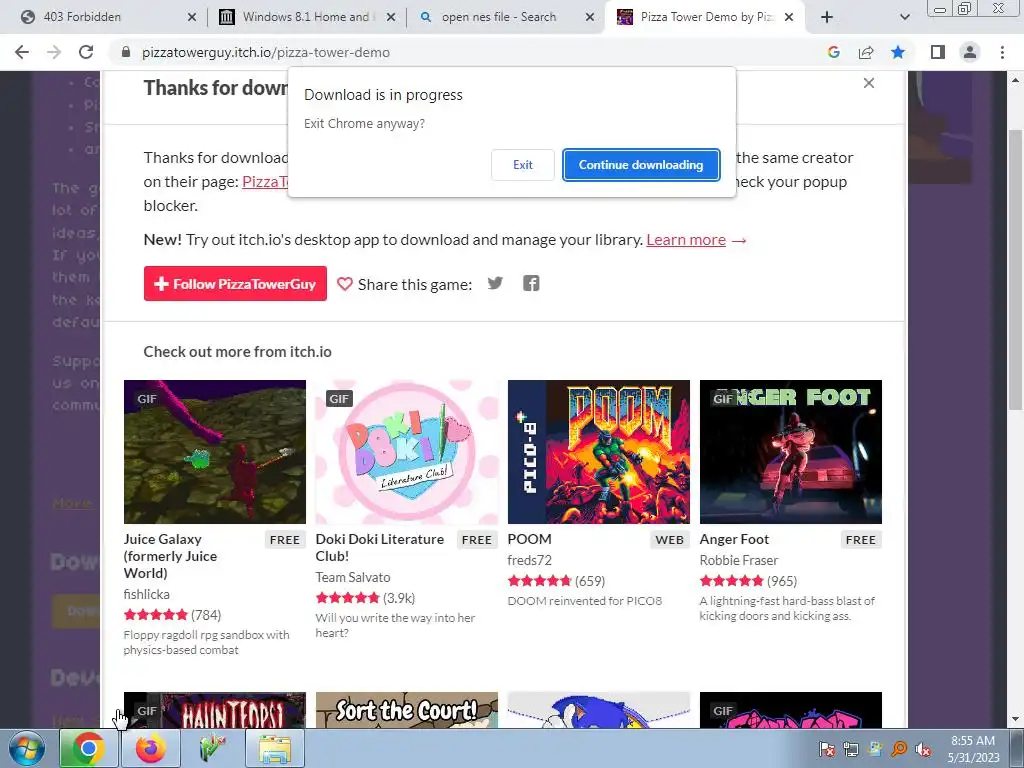Reload the current page

point(86,52)
